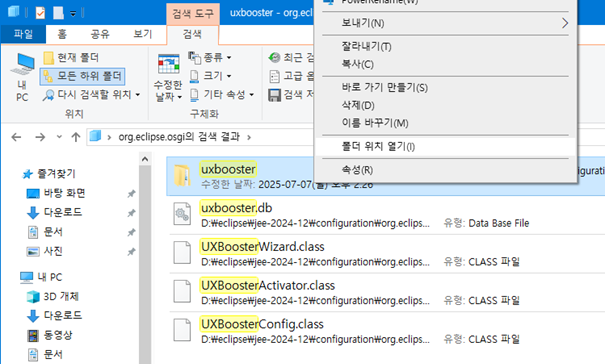Select the uxbooster.db file icon

182,214
